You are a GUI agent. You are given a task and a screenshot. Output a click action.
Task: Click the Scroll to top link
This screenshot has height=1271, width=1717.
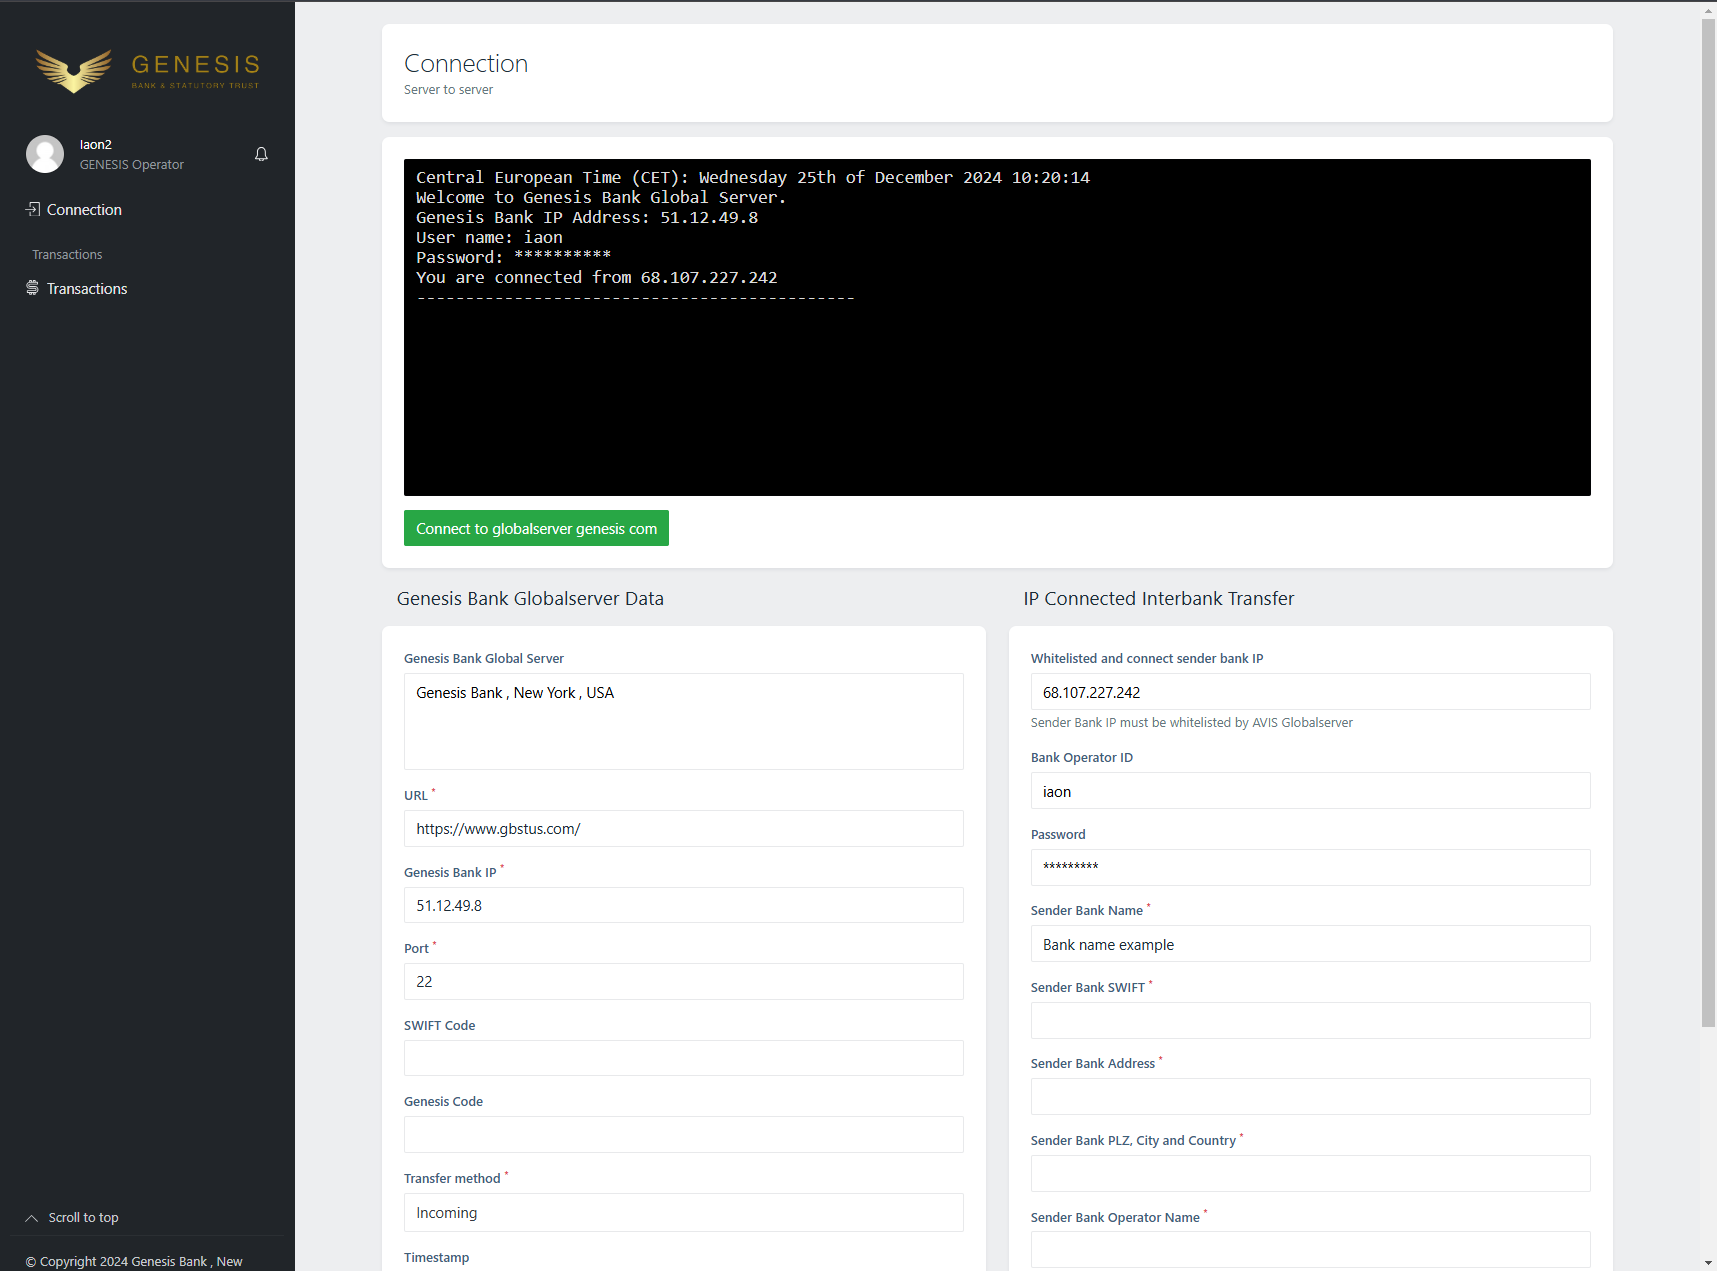tap(83, 1218)
